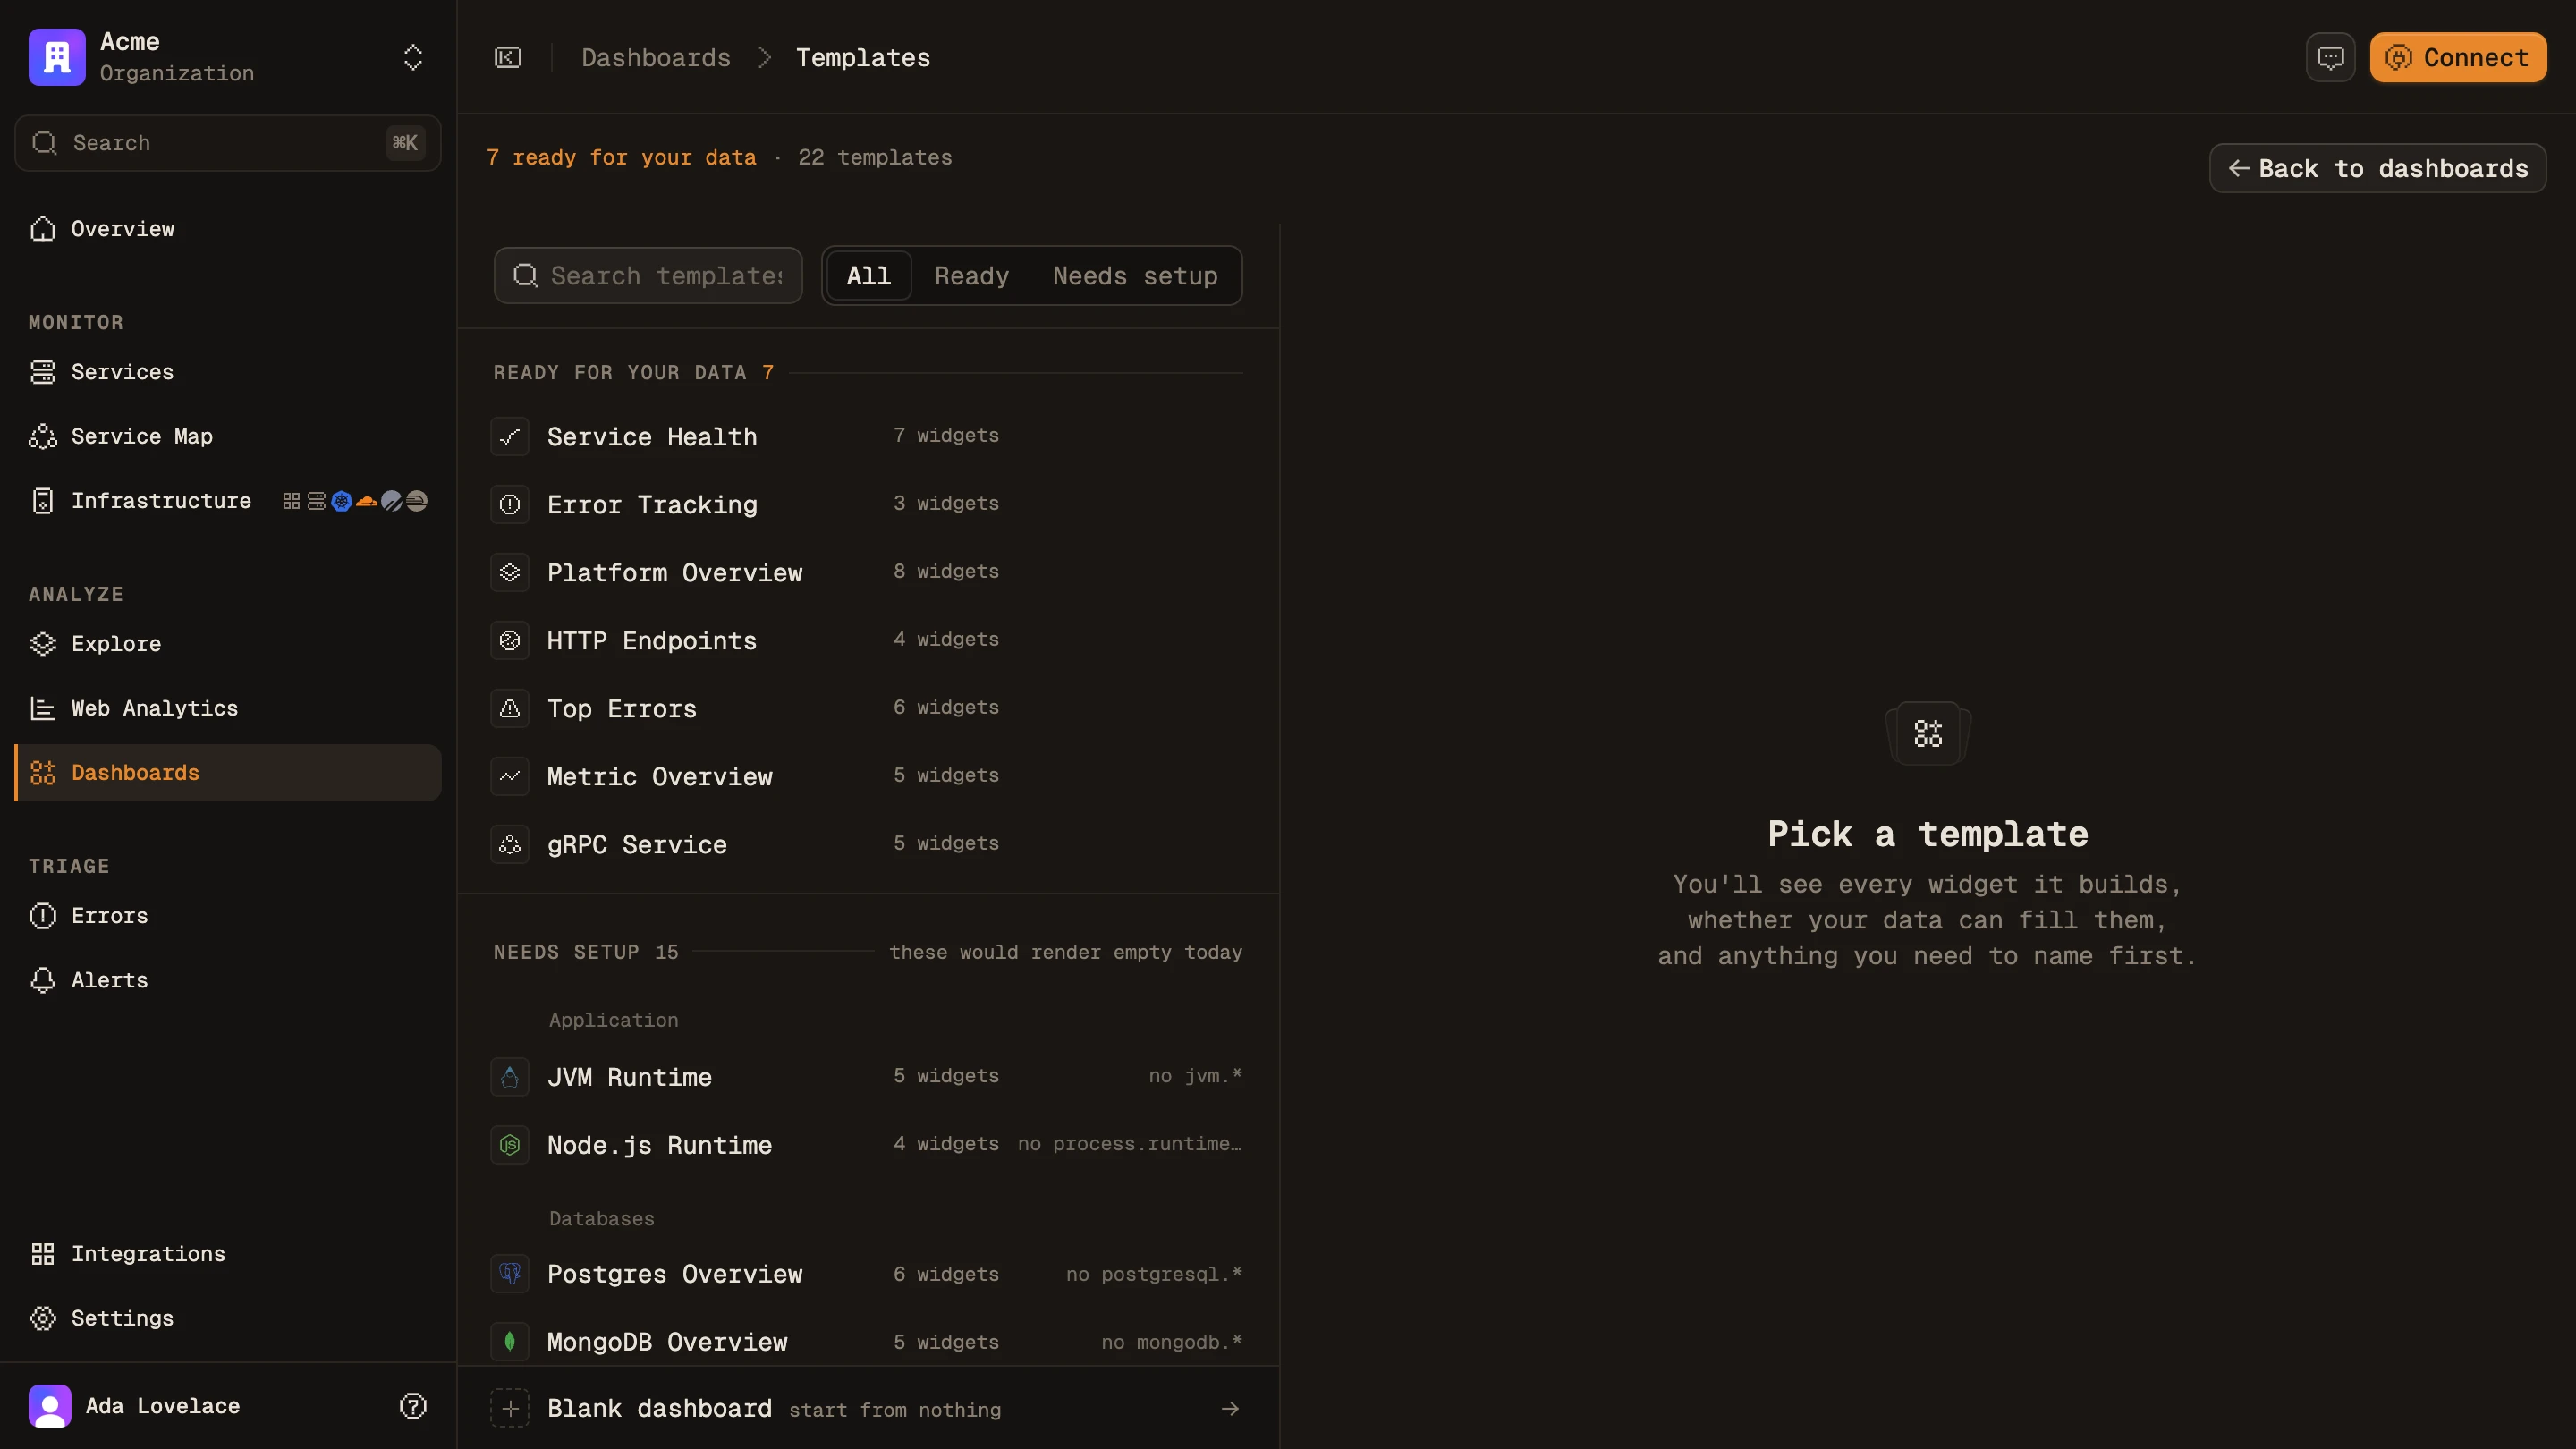This screenshot has width=2576, height=1449.
Task: Click the gRPC Service template icon
Action: (510, 845)
